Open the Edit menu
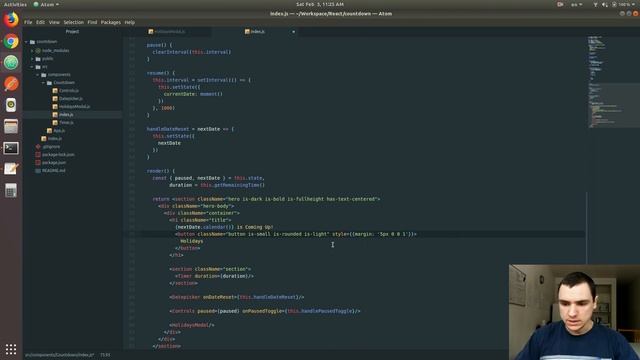640x360 pixels. point(40,22)
